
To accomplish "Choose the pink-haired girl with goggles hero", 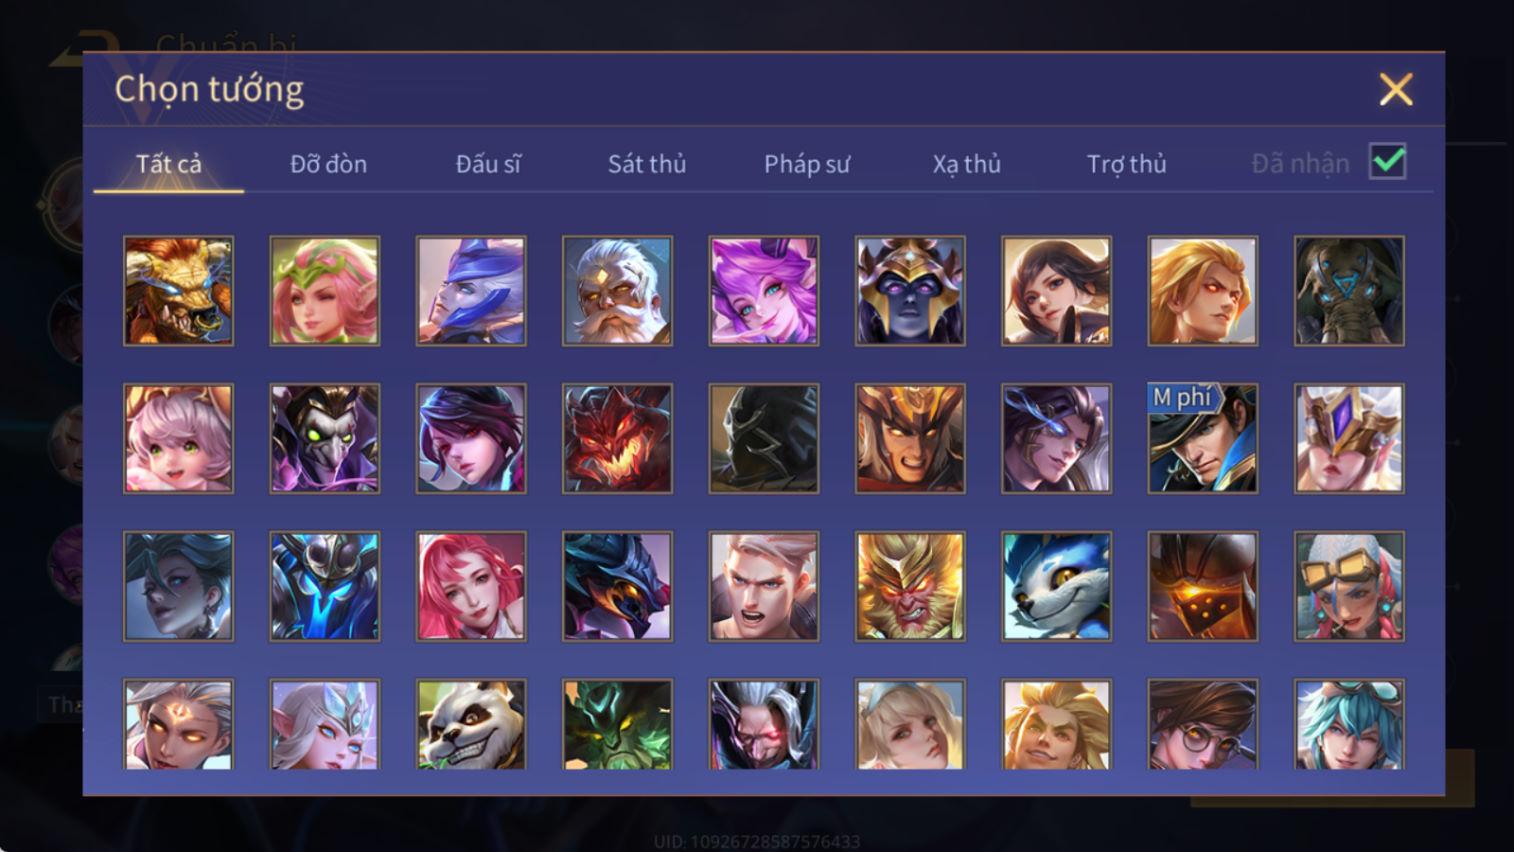I will 1349,586.
